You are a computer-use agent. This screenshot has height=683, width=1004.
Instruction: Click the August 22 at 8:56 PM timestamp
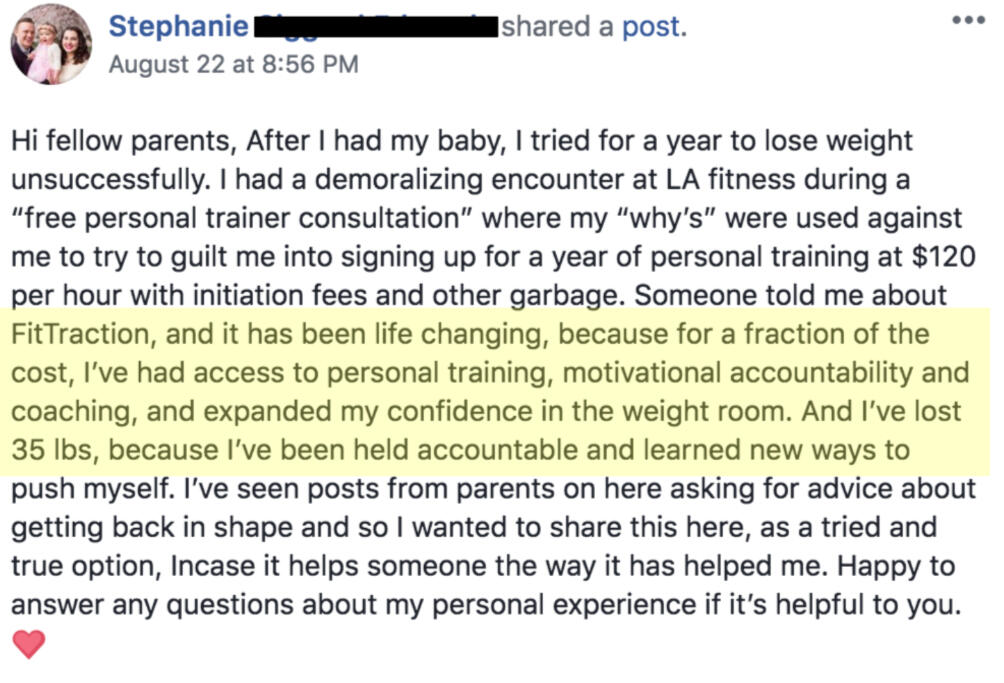click(233, 65)
